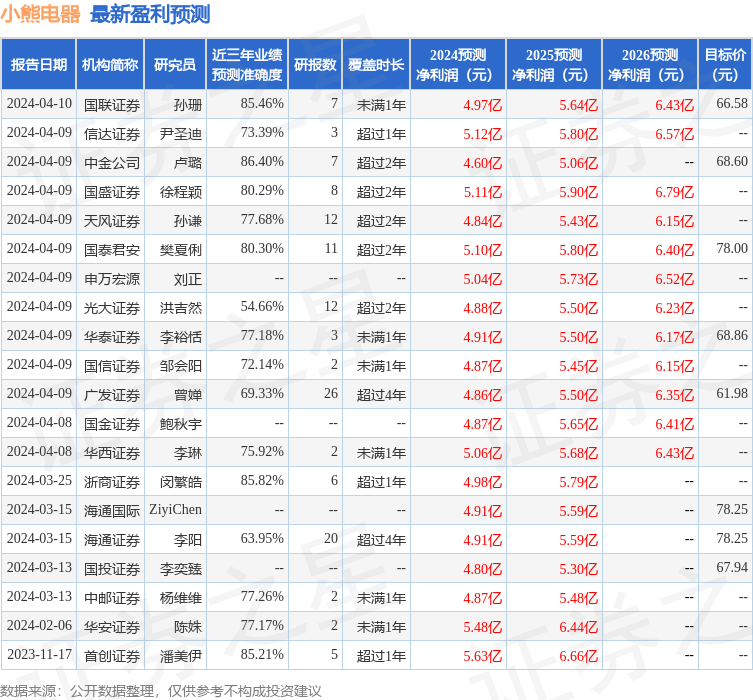The height and width of the screenshot is (700, 753).
Task: Click report count 26
Action: pyautogui.click(x=331, y=393)
